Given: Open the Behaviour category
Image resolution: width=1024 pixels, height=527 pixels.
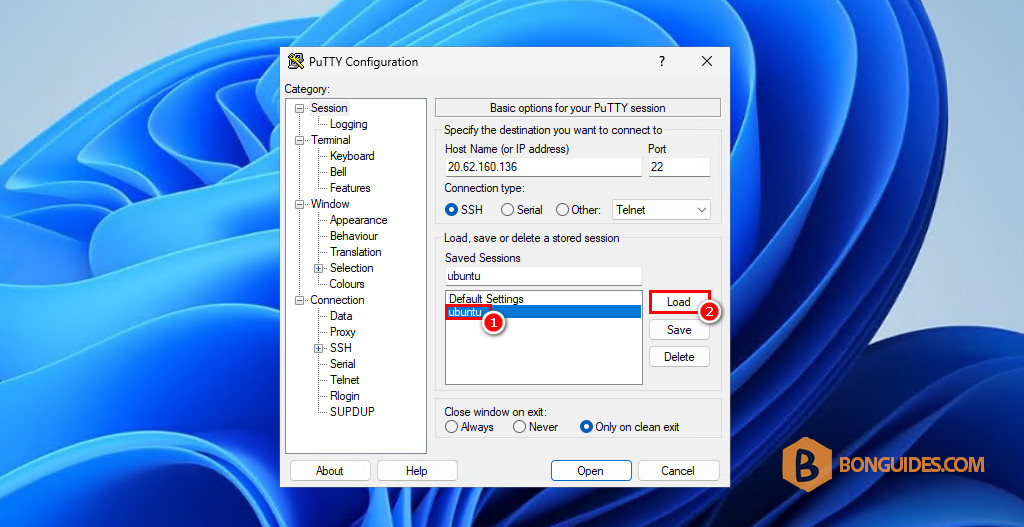Looking at the screenshot, I should pos(354,236).
